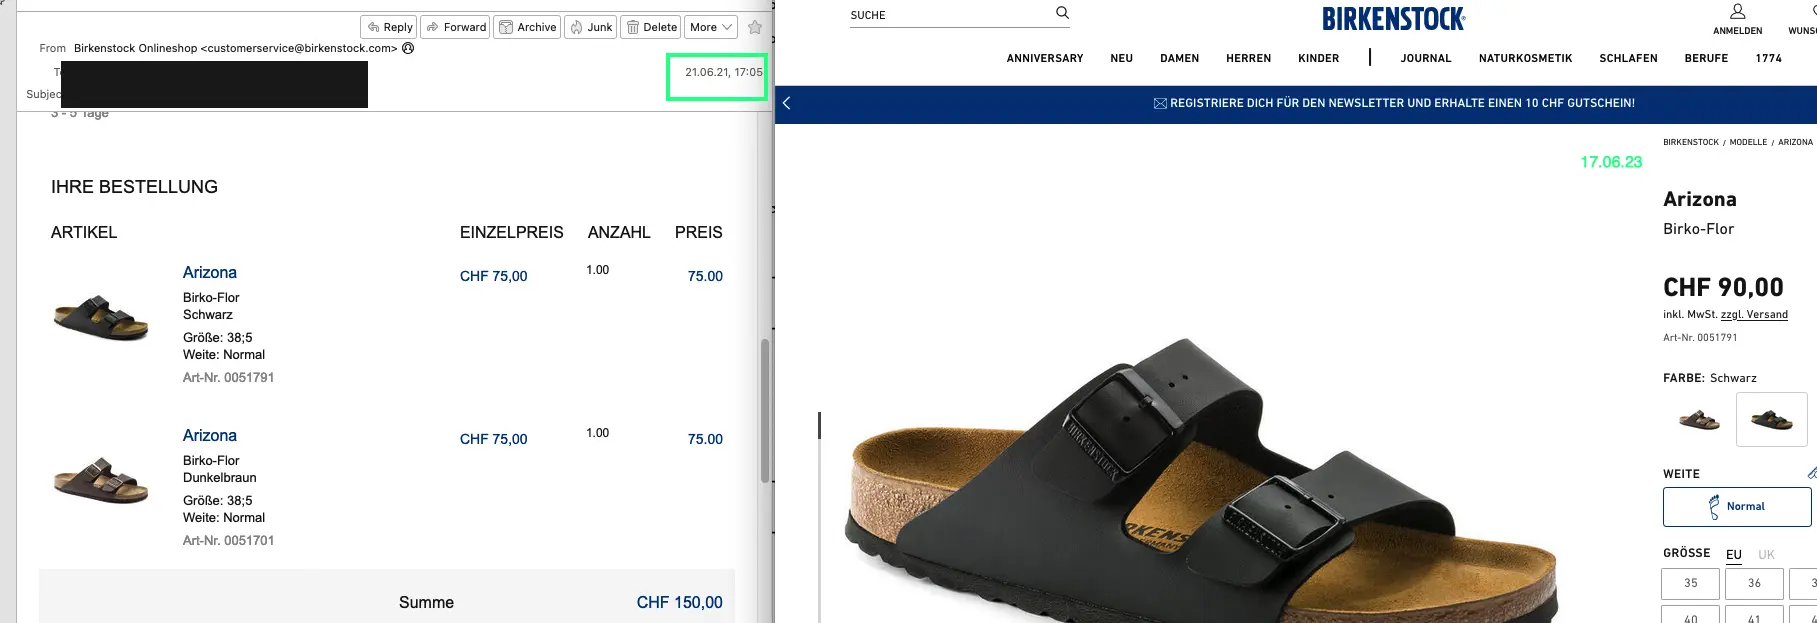Open the More actions dropdown
1817x623 pixels.
point(711,27)
